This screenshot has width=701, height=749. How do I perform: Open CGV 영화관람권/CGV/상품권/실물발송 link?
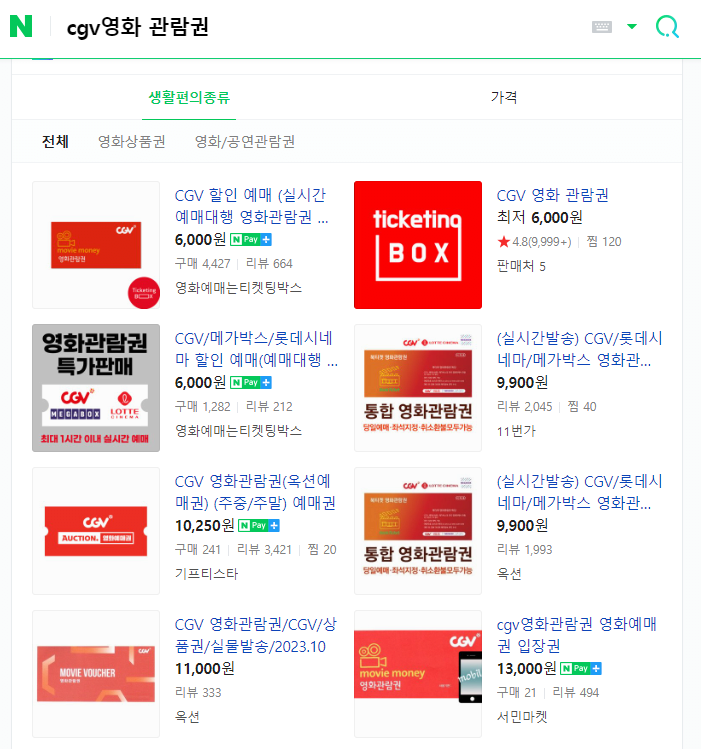[x=256, y=635]
